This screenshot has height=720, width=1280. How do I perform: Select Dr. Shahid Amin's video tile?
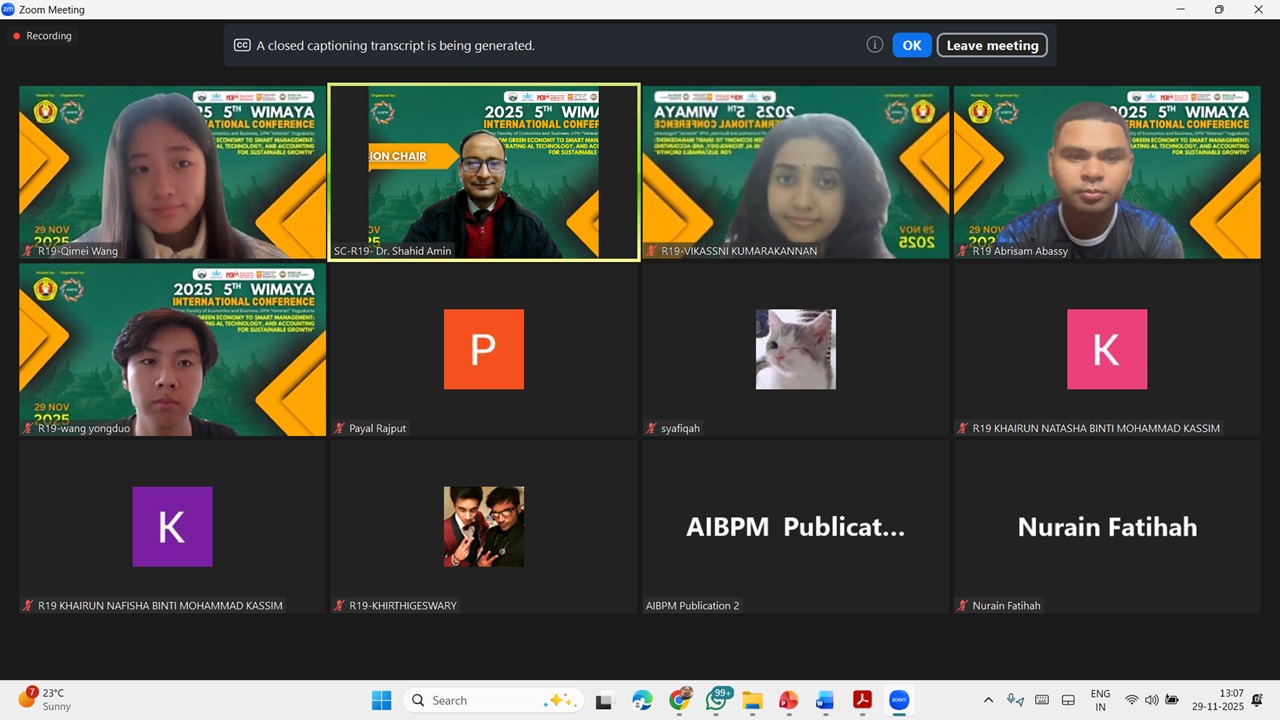(484, 172)
